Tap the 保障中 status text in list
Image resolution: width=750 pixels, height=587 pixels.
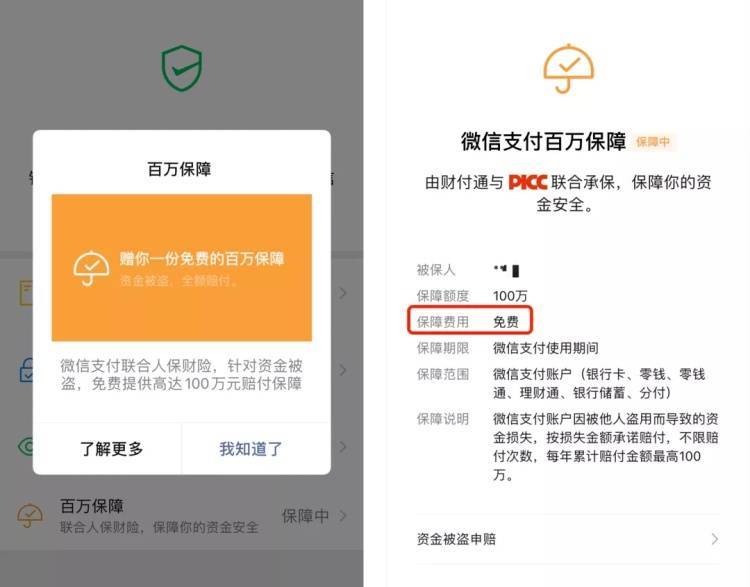pyautogui.click(x=305, y=516)
